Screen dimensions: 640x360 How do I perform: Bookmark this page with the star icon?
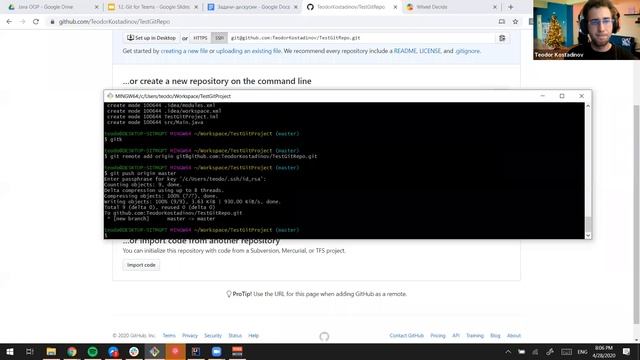[516, 22]
